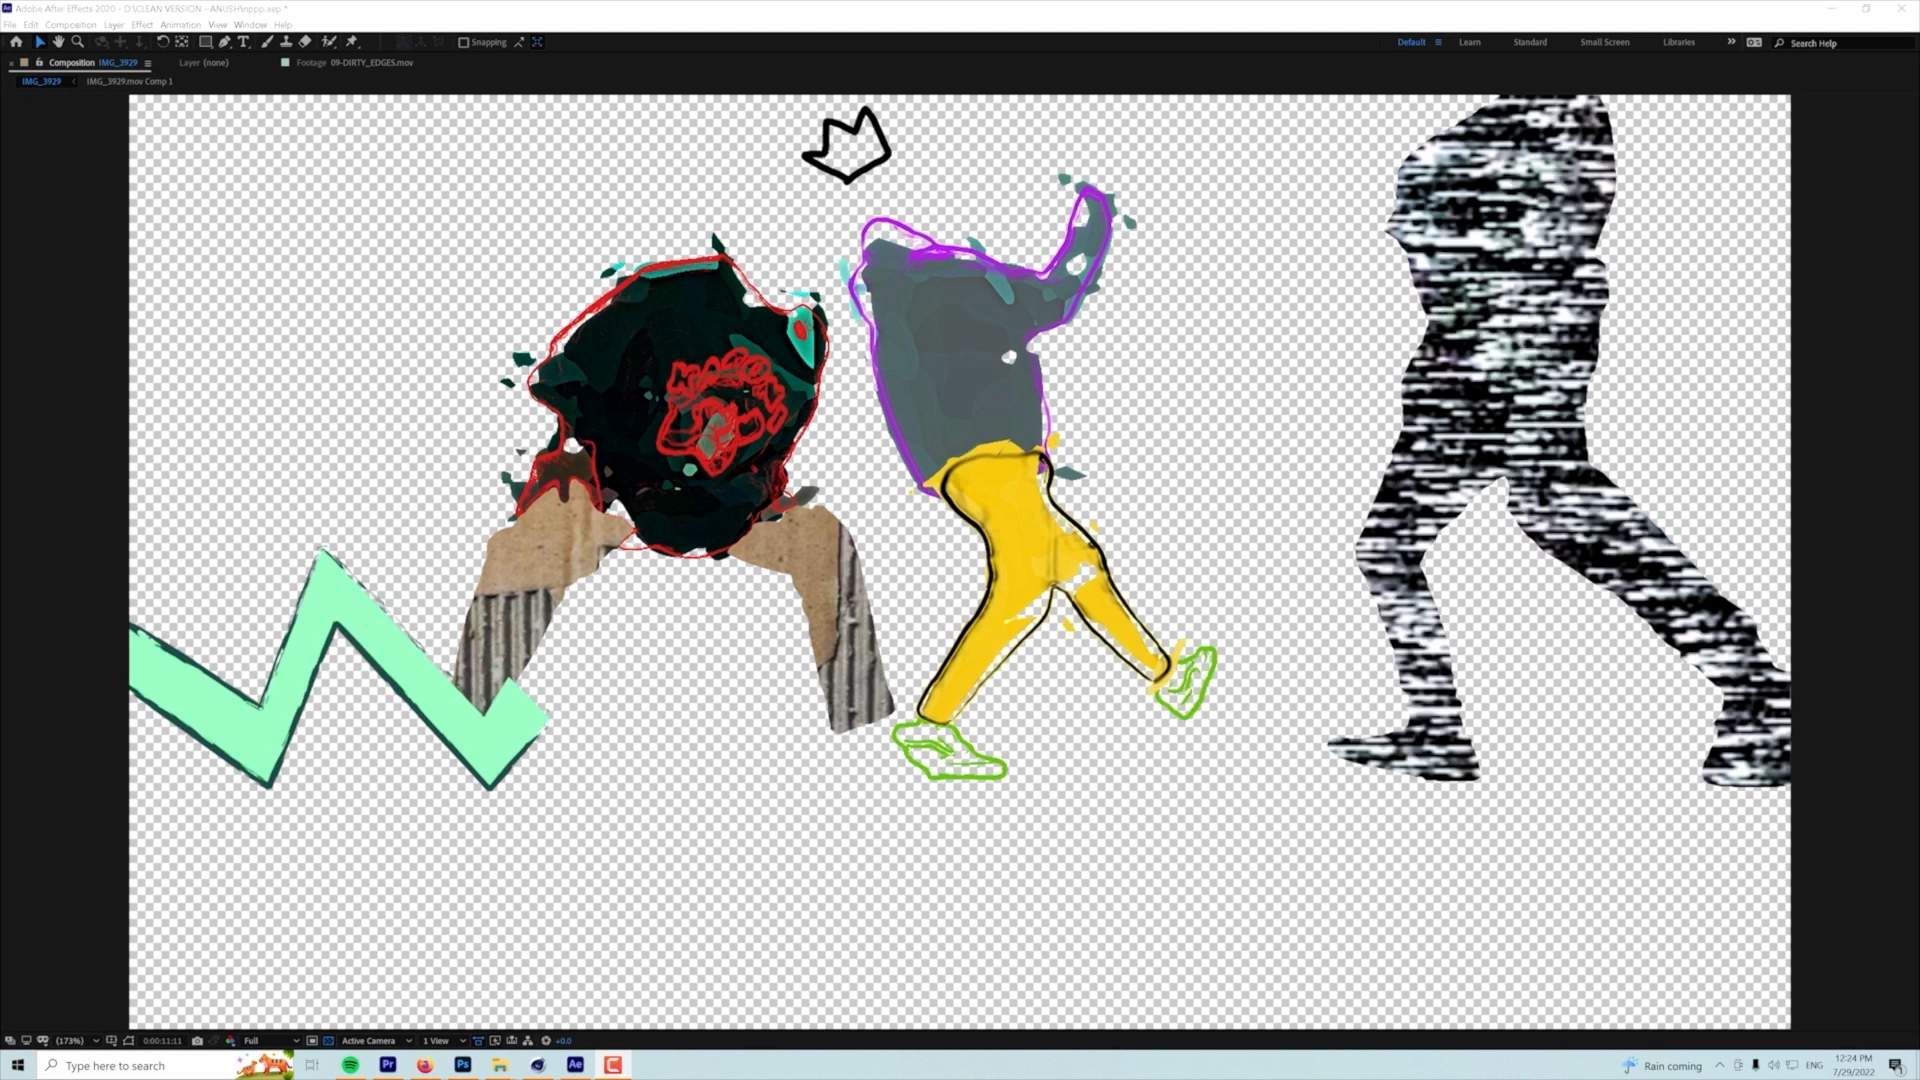Expand the Active Camera dropdown
Image resolution: width=1920 pixels, height=1080 pixels.
pyautogui.click(x=376, y=1040)
